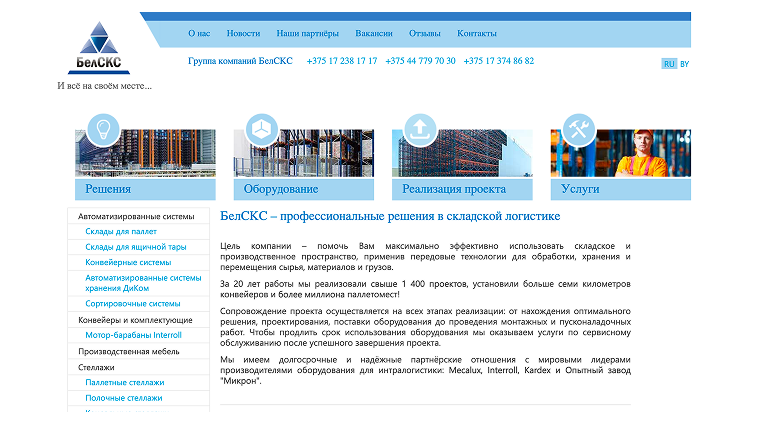Click the upload arrow icon above Реализация проекта

[x=420, y=130]
